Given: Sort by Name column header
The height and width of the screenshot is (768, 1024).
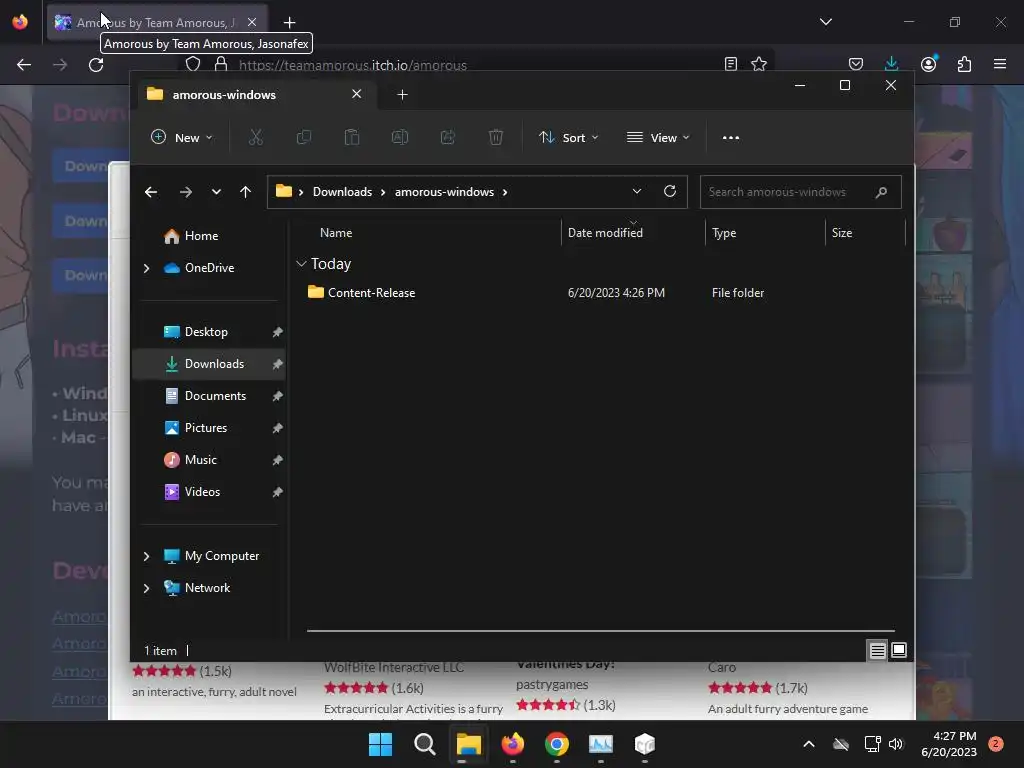Looking at the screenshot, I should point(336,232).
